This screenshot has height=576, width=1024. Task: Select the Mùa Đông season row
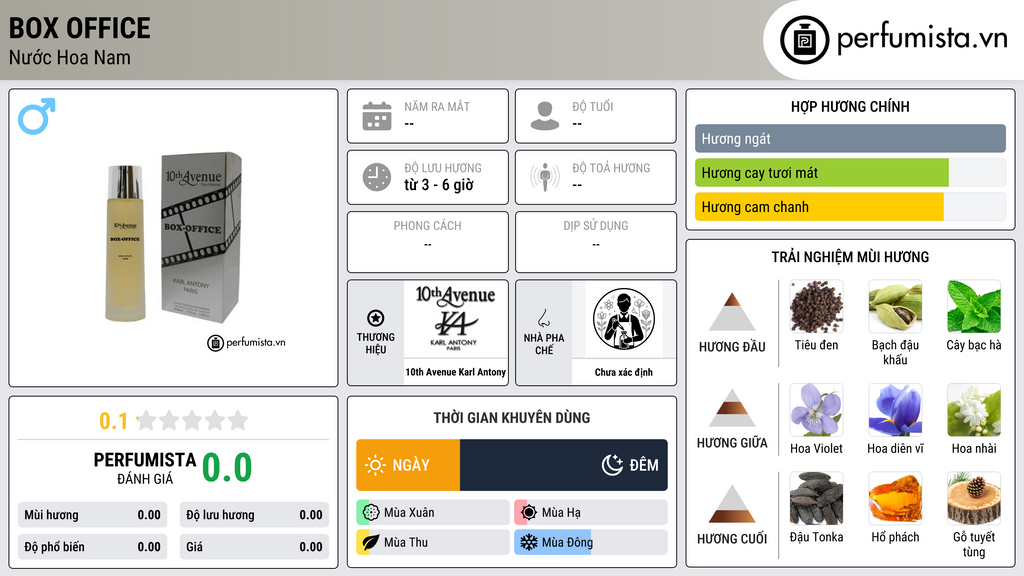(x=591, y=542)
